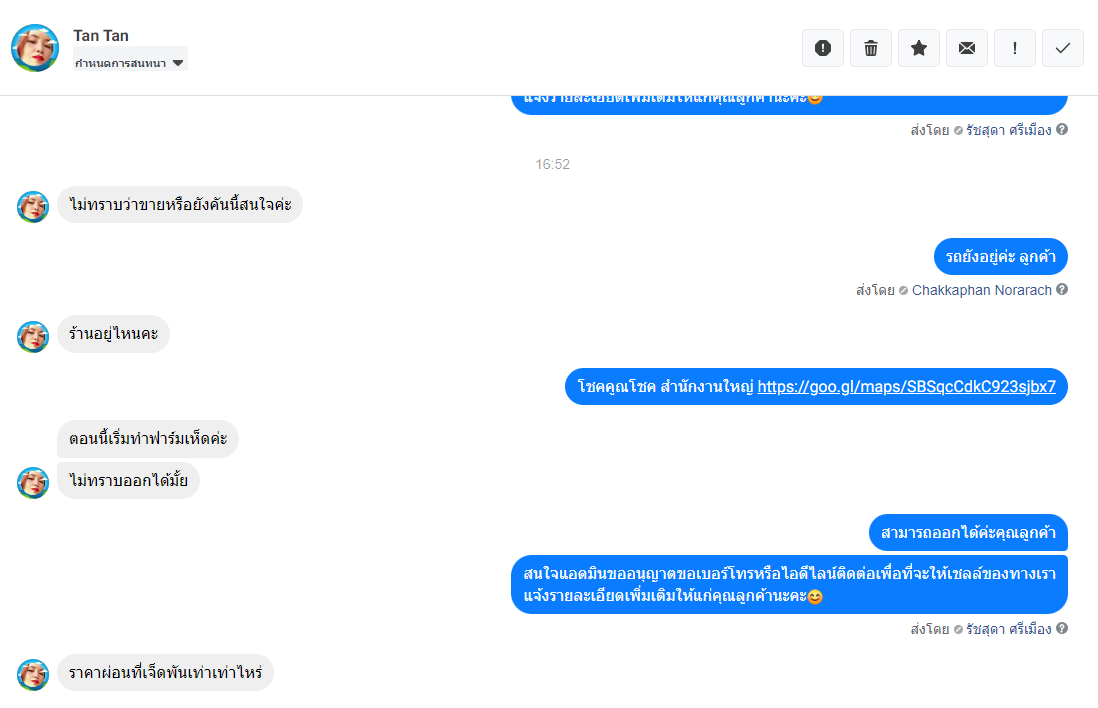Click the 16:52 timestamp
This screenshot has height=708, width=1098.
(553, 165)
